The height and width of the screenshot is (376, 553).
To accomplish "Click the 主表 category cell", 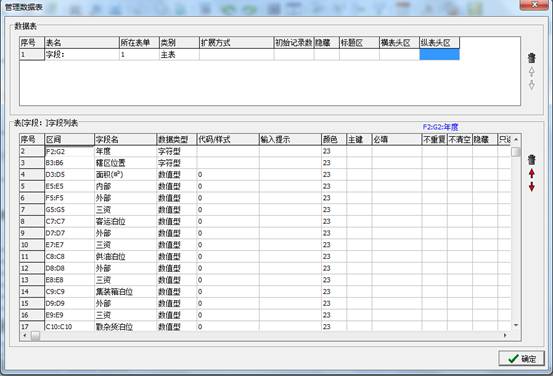I will click(179, 55).
